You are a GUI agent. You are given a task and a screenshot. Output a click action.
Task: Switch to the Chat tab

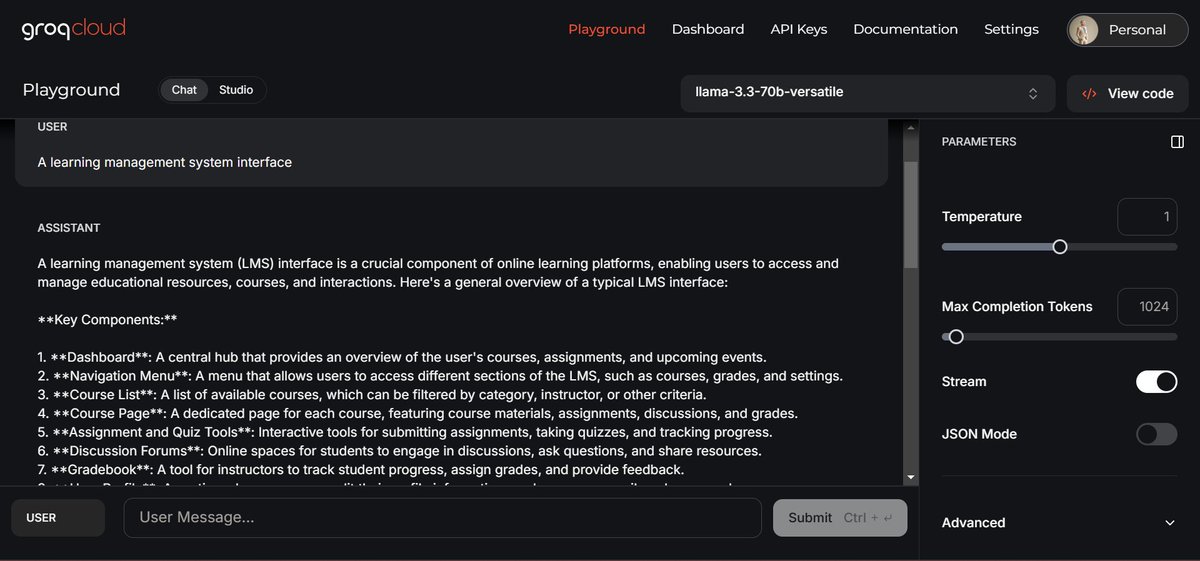184,90
